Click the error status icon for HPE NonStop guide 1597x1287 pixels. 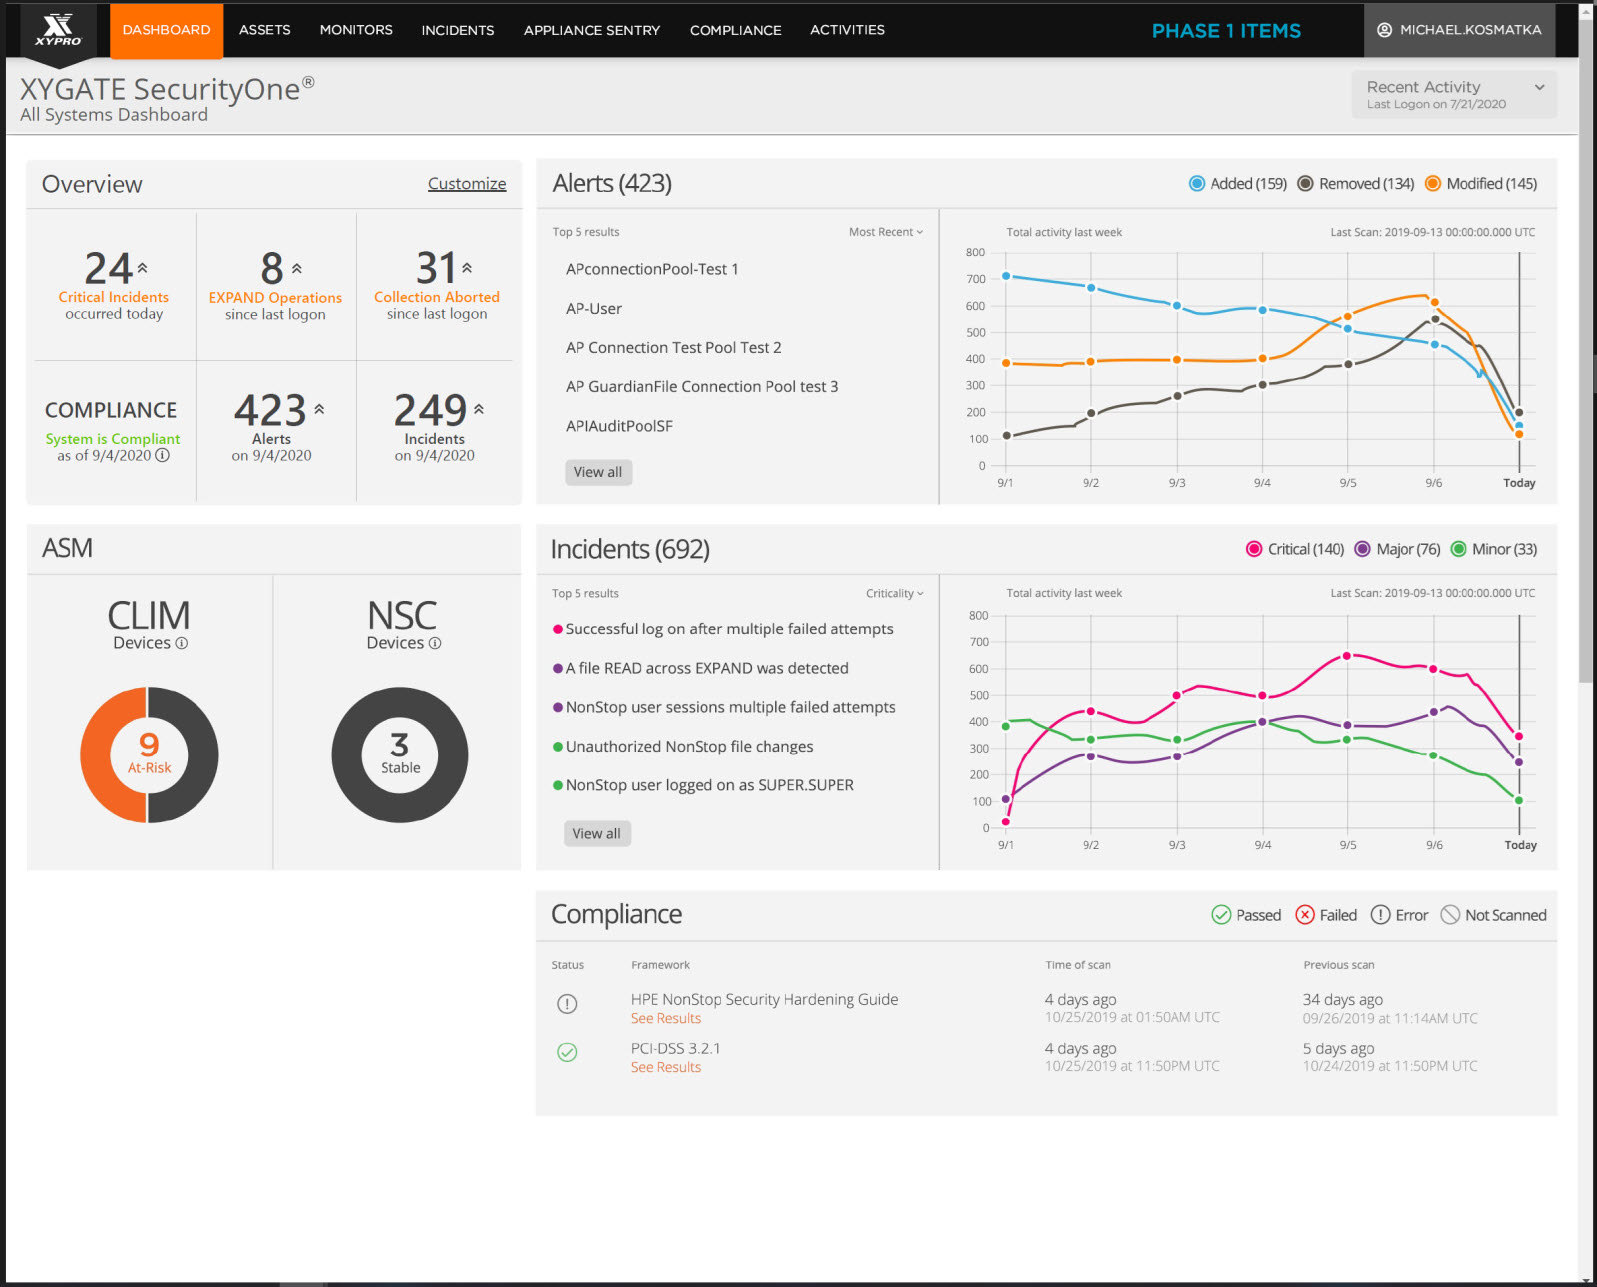coord(567,1004)
